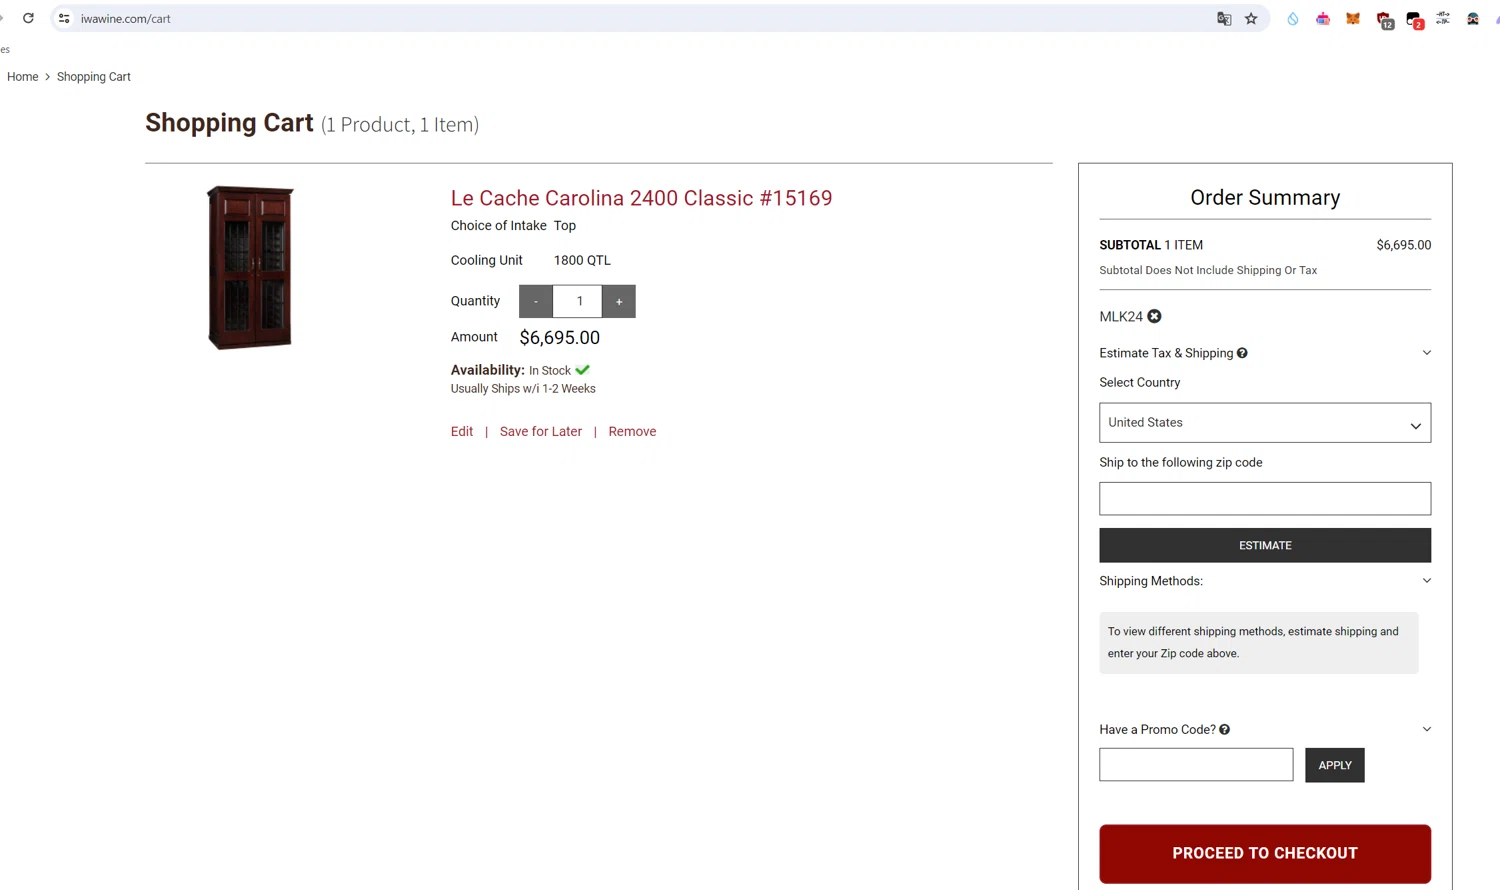The height and width of the screenshot is (890, 1500).
Task: Go to Home in the breadcrumb
Action: click(x=22, y=77)
